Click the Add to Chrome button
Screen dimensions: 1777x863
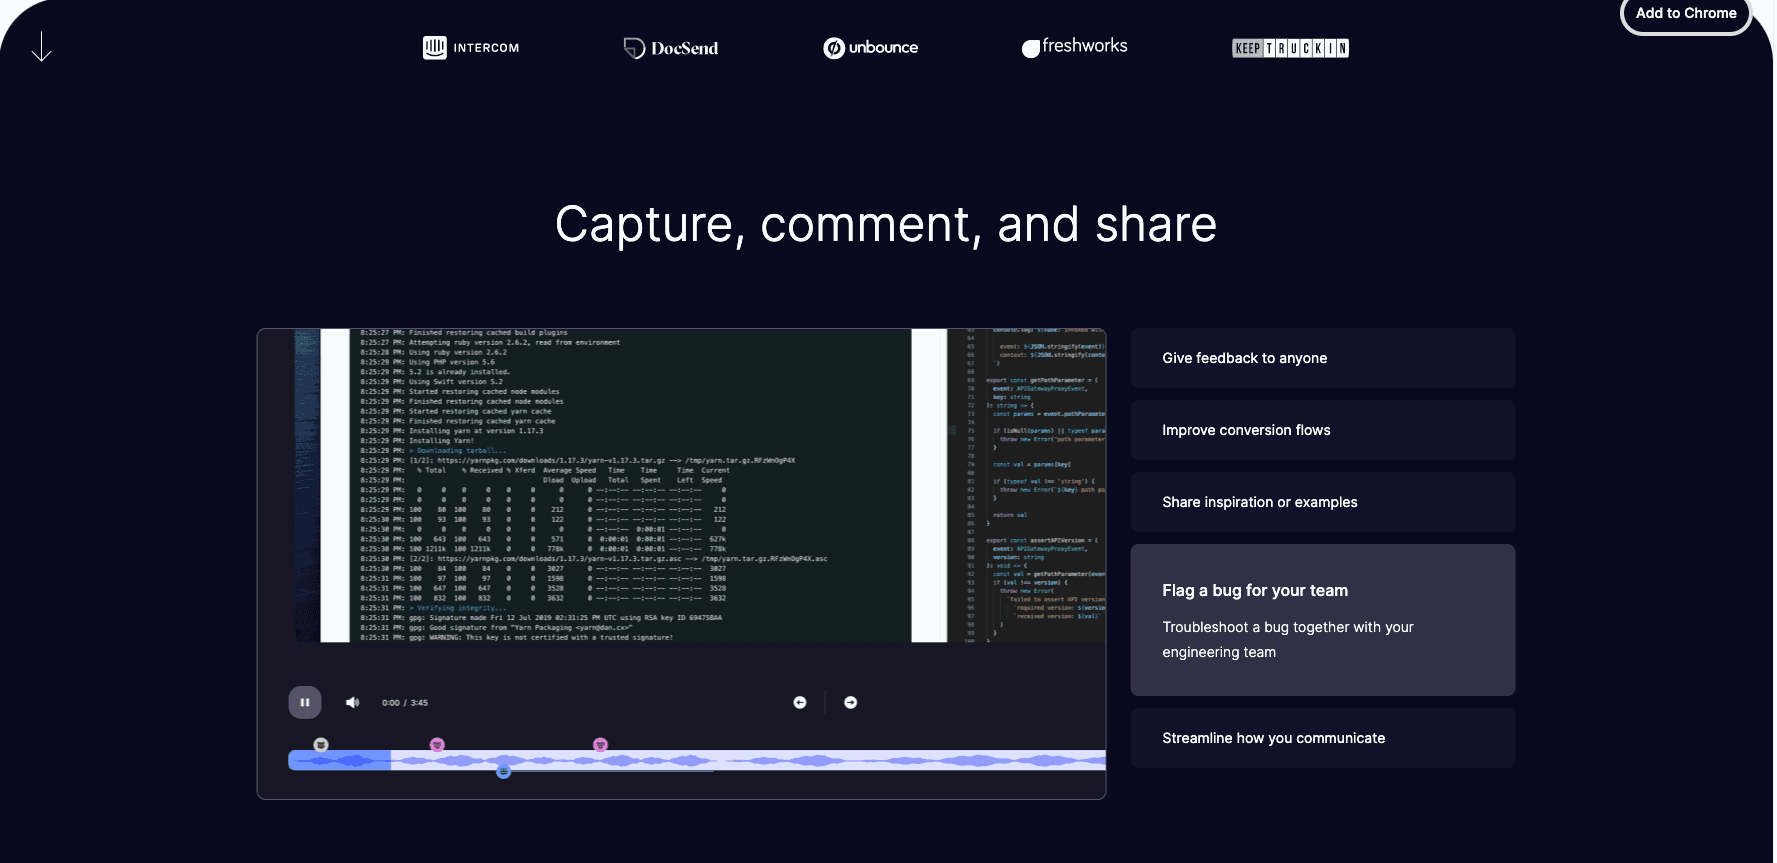[x=1686, y=14]
